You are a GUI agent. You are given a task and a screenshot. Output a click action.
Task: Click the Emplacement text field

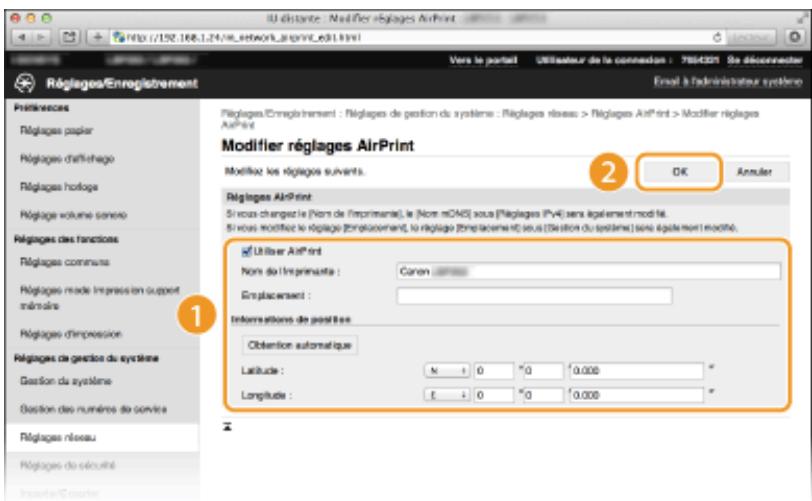(534, 295)
